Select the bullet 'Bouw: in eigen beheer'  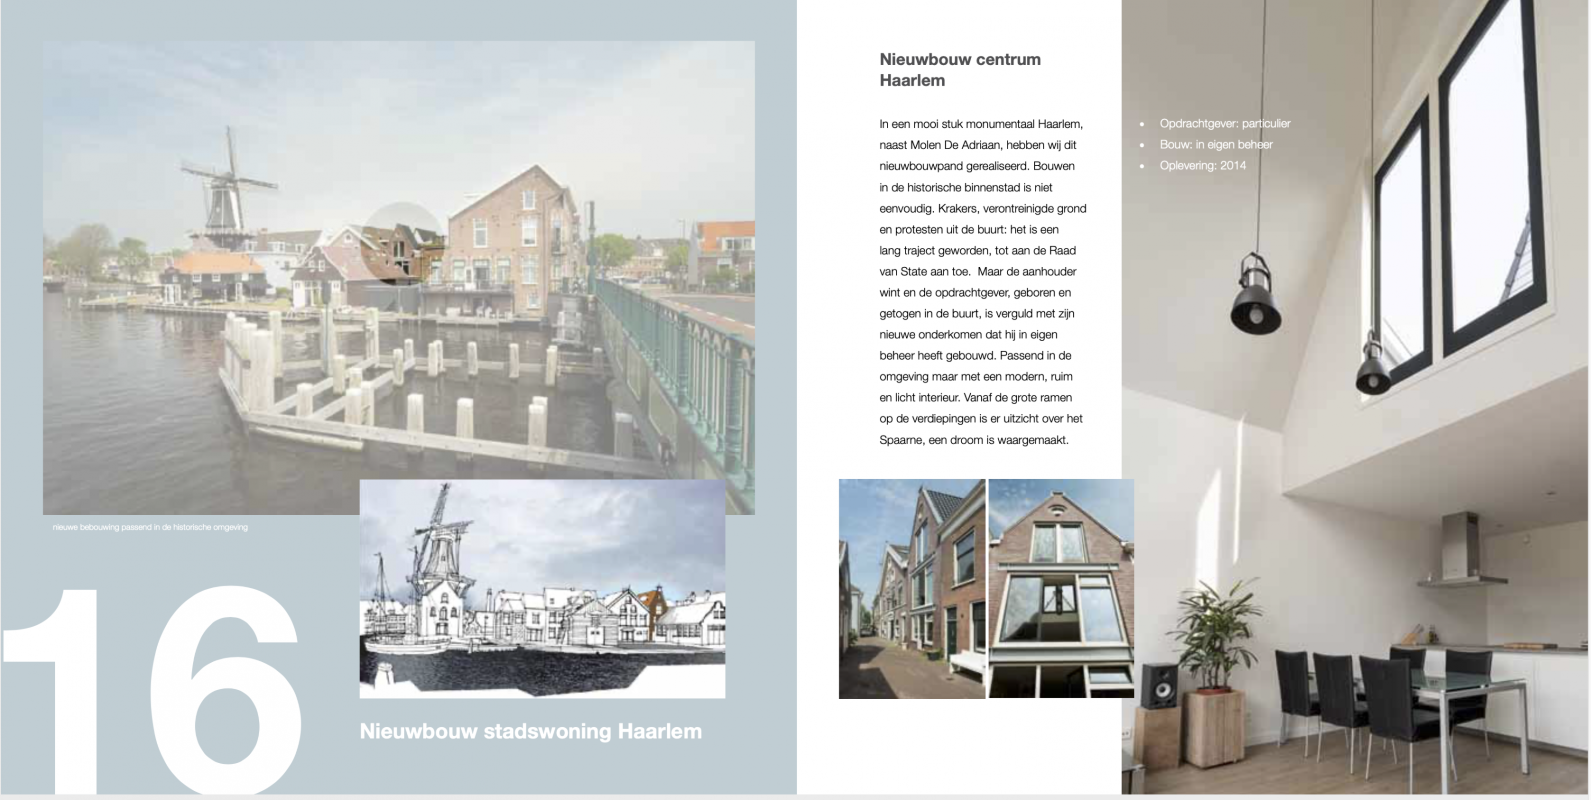click(1215, 145)
